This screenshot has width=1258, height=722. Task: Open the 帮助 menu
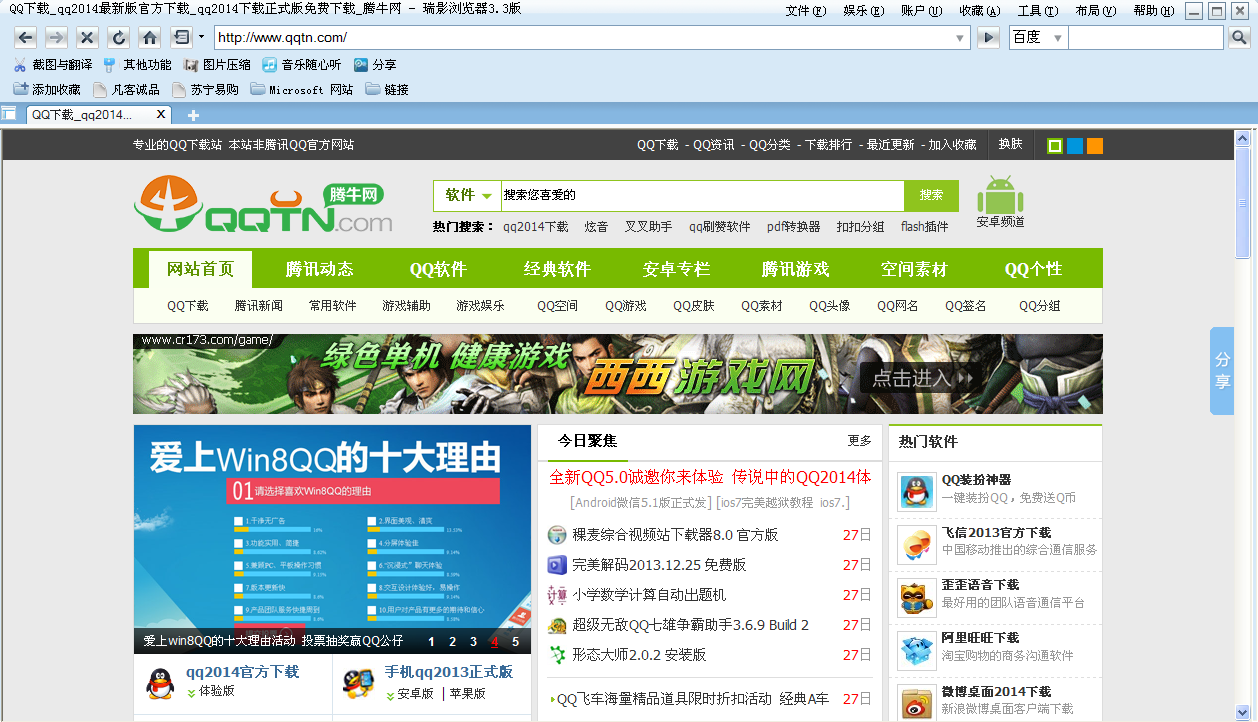click(x=1154, y=11)
